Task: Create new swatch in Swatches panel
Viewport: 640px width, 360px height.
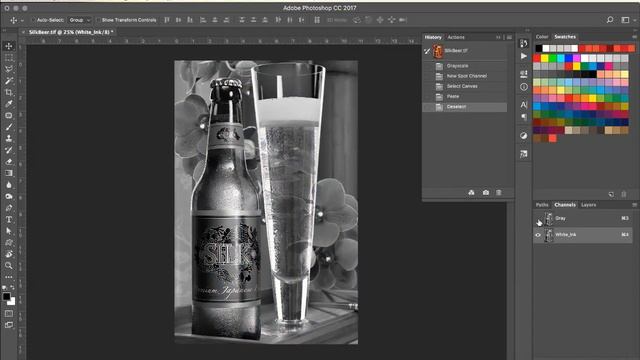Action: click(x=611, y=195)
